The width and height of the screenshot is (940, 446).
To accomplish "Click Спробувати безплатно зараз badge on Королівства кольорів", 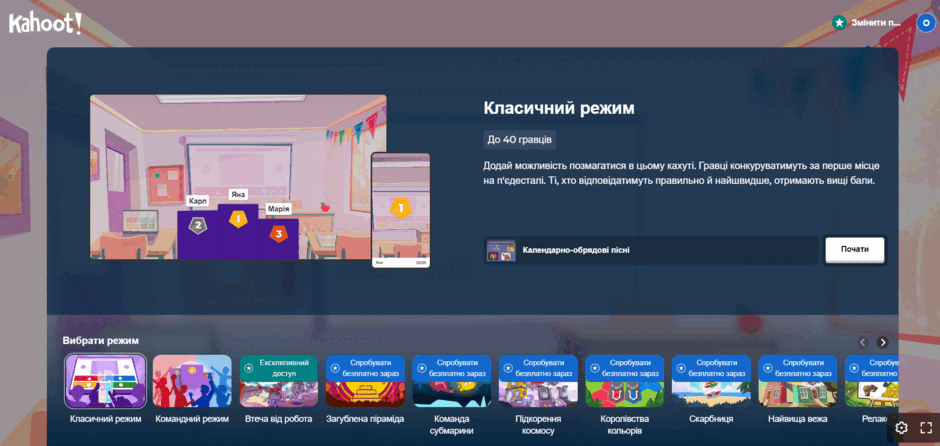I will coord(625,368).
